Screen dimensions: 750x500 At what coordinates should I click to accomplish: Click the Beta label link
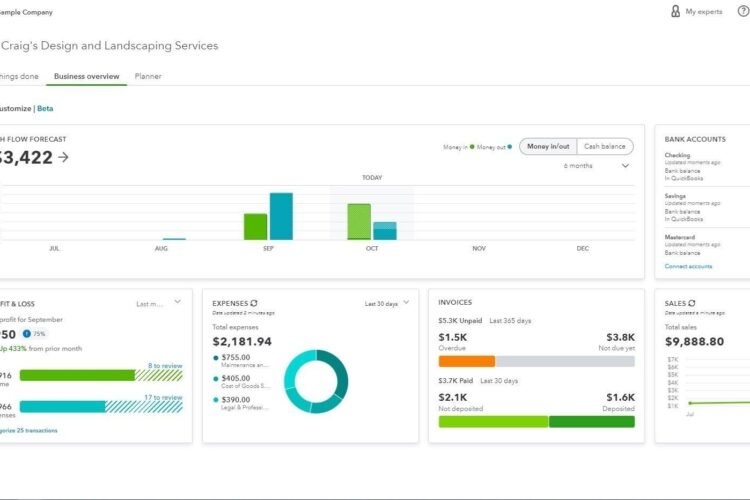[45, 109]
